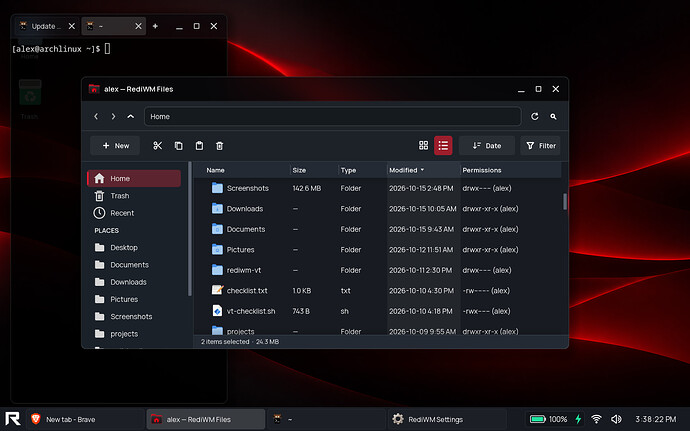Image resolution: width=690 pixels, height=431 pixels.
Task: Click the 3:38:22 PM clock
Action: point(656,420)
